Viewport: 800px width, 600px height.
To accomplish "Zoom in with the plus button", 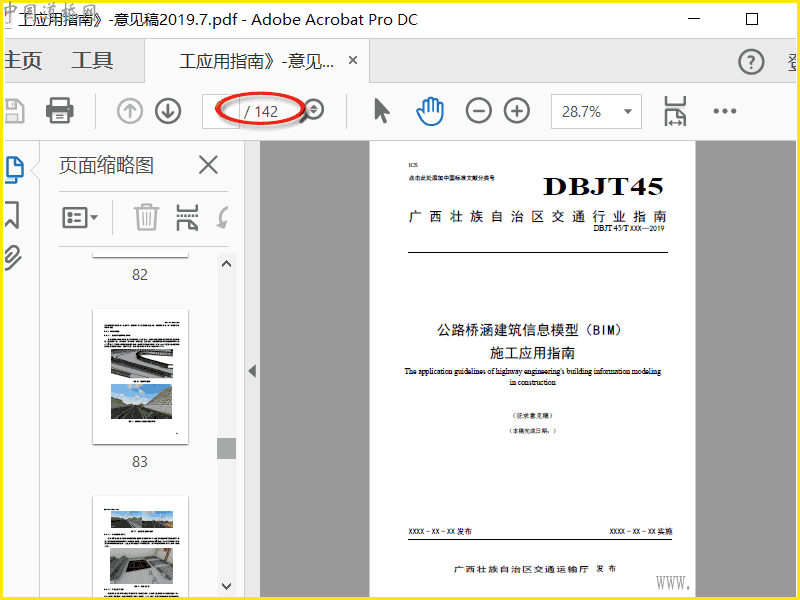I will (517, 111).
